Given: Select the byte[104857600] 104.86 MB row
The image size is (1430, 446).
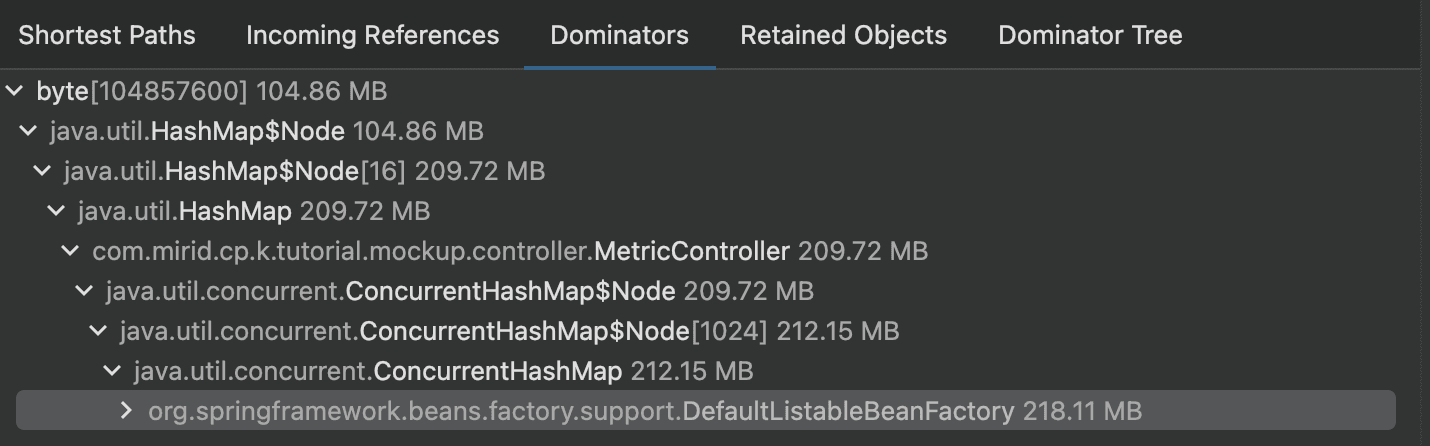Looking at the screenshot, I should click(211, 91).
